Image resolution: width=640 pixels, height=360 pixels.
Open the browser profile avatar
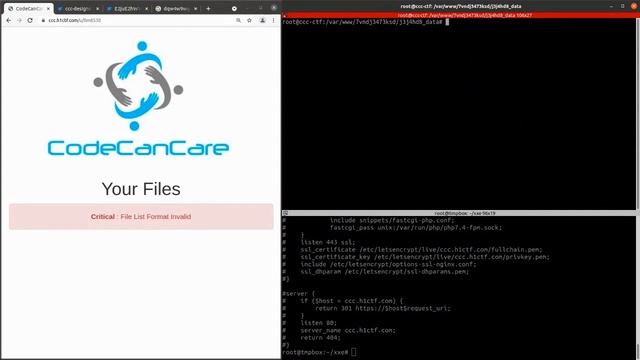click(262, 20)
